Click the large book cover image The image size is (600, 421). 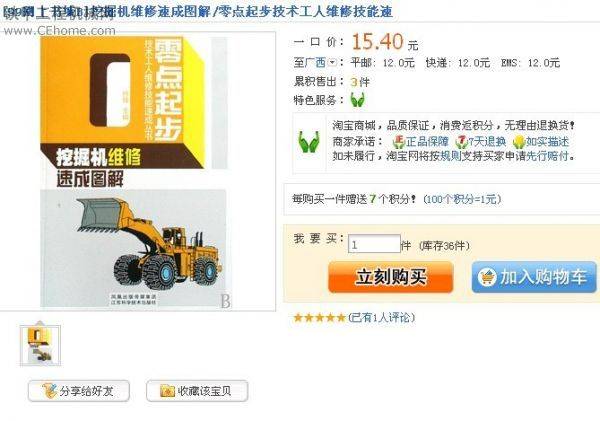coord(134,172)
